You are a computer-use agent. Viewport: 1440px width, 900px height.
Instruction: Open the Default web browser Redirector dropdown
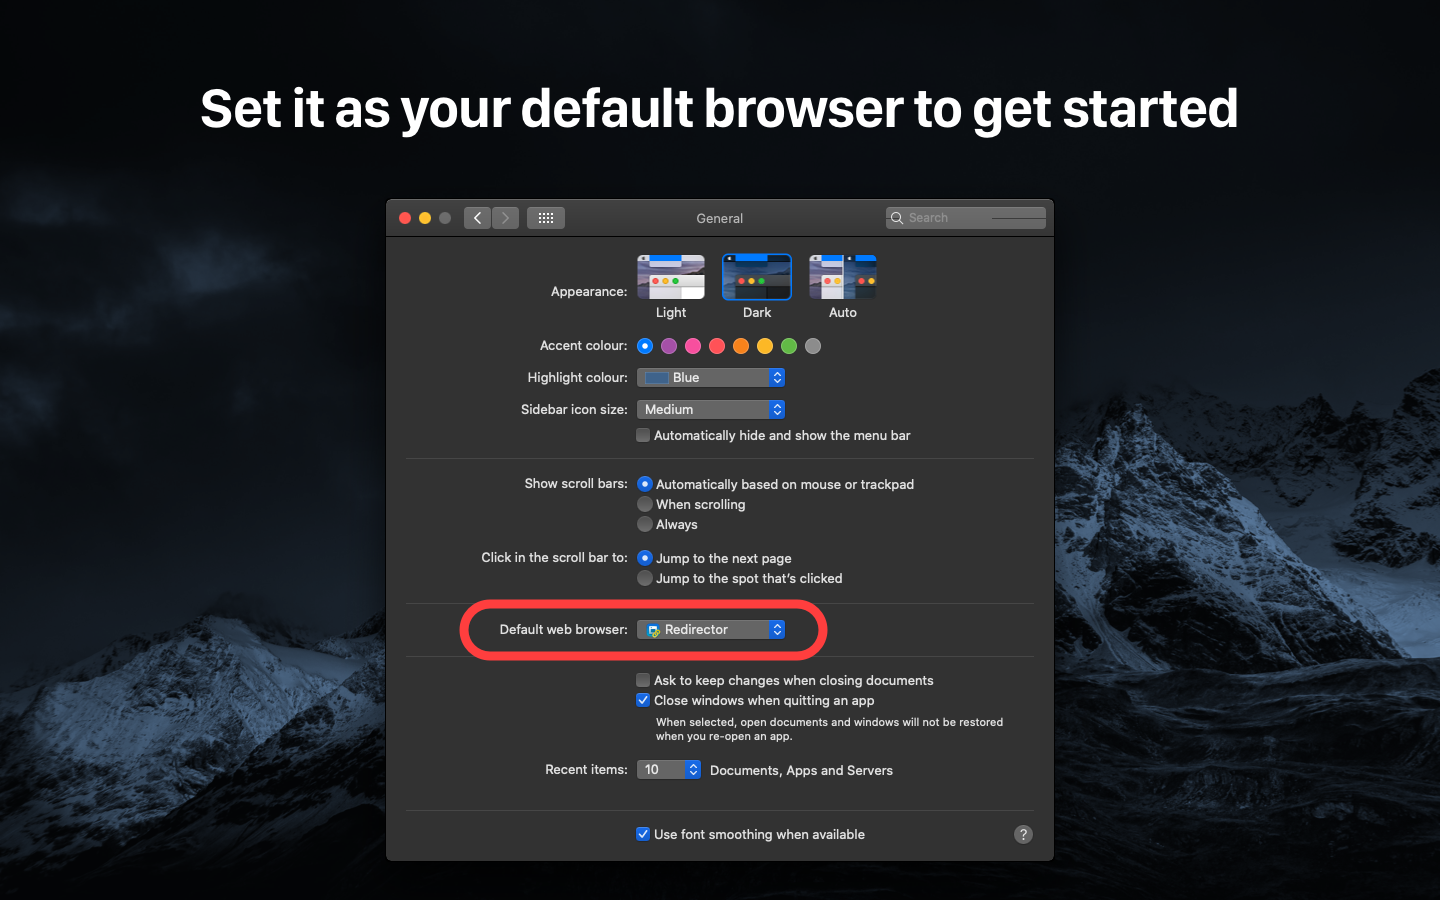coord(711,629)
